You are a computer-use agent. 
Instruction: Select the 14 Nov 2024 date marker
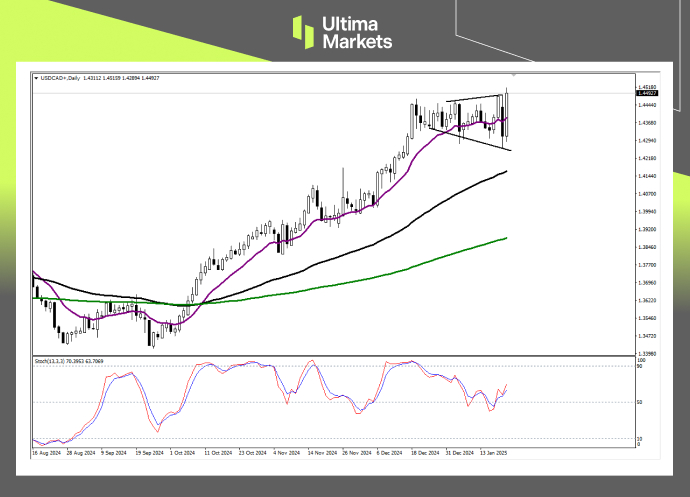323,453
